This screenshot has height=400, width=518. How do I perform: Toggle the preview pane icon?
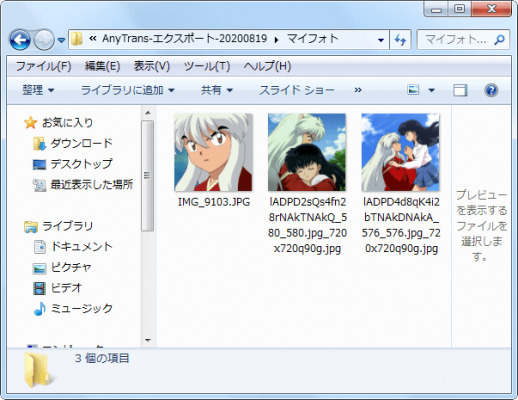[460, 90]
